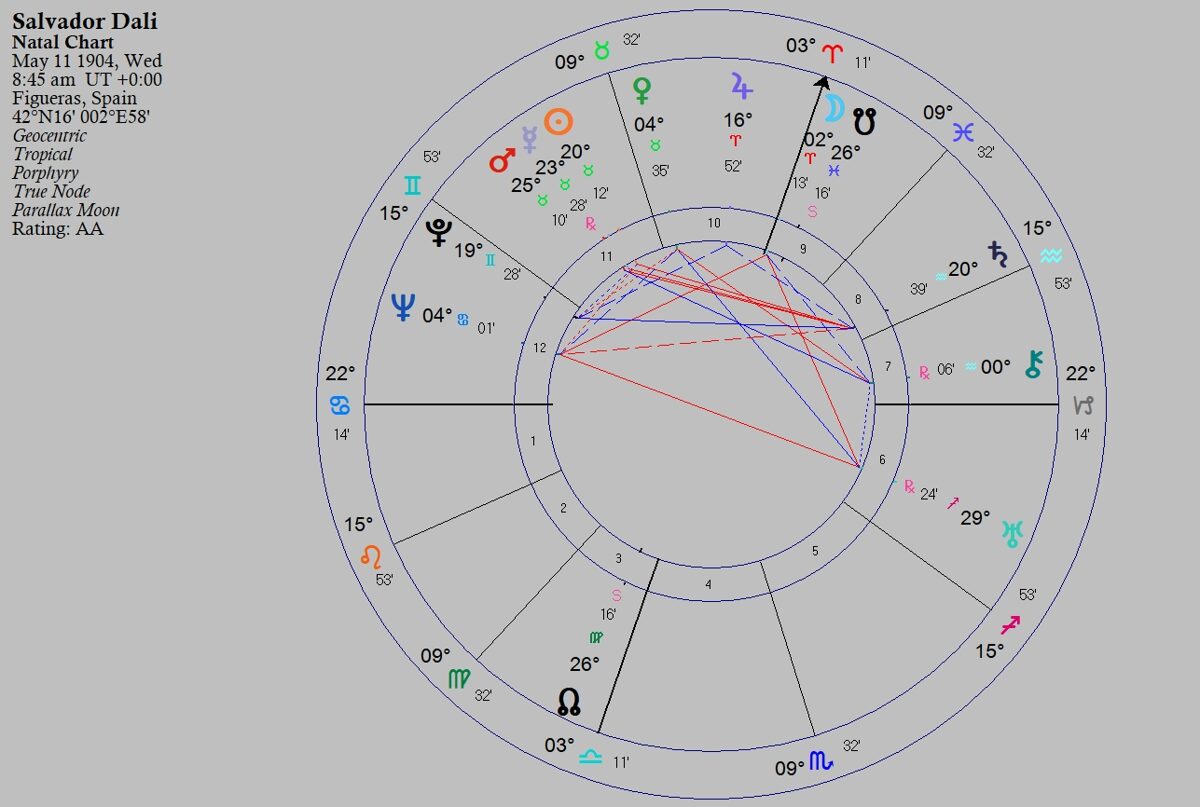Select the retrograde symbol beside Uranus's 24'

coord(909,487)
